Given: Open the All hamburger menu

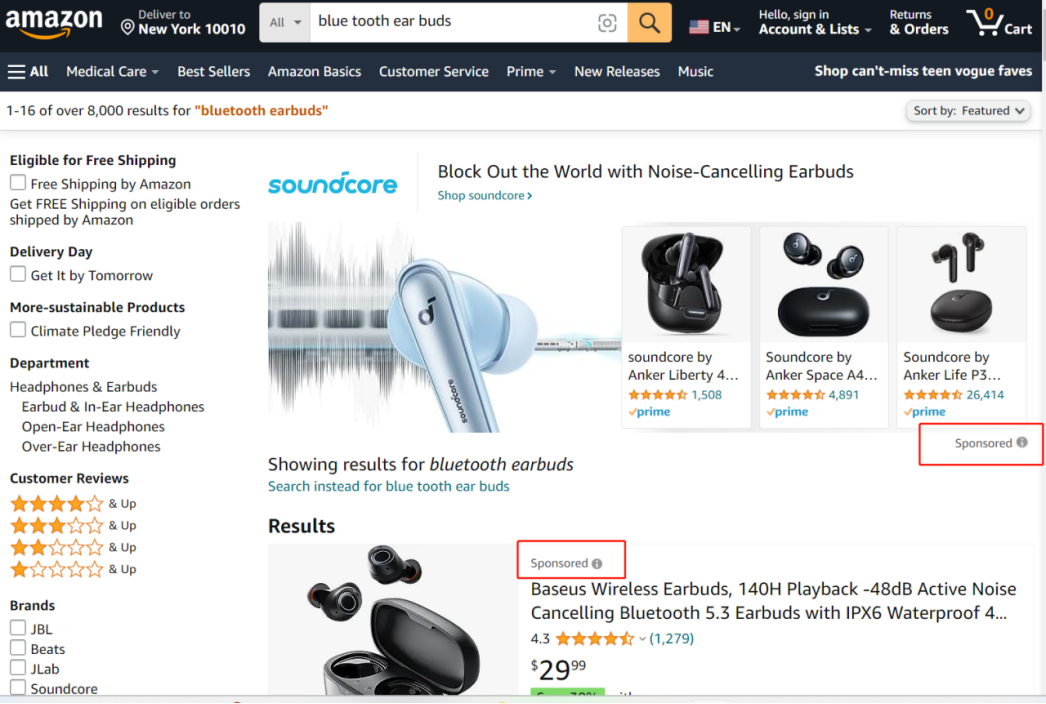Looking at the screenshot, I should click(x=28, y=71).
